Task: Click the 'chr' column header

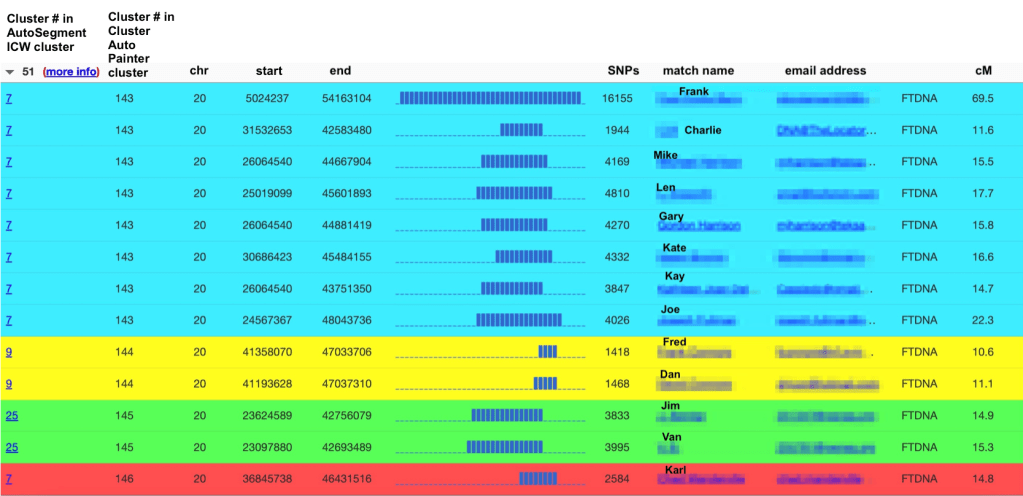Action: tap(199, 71)
